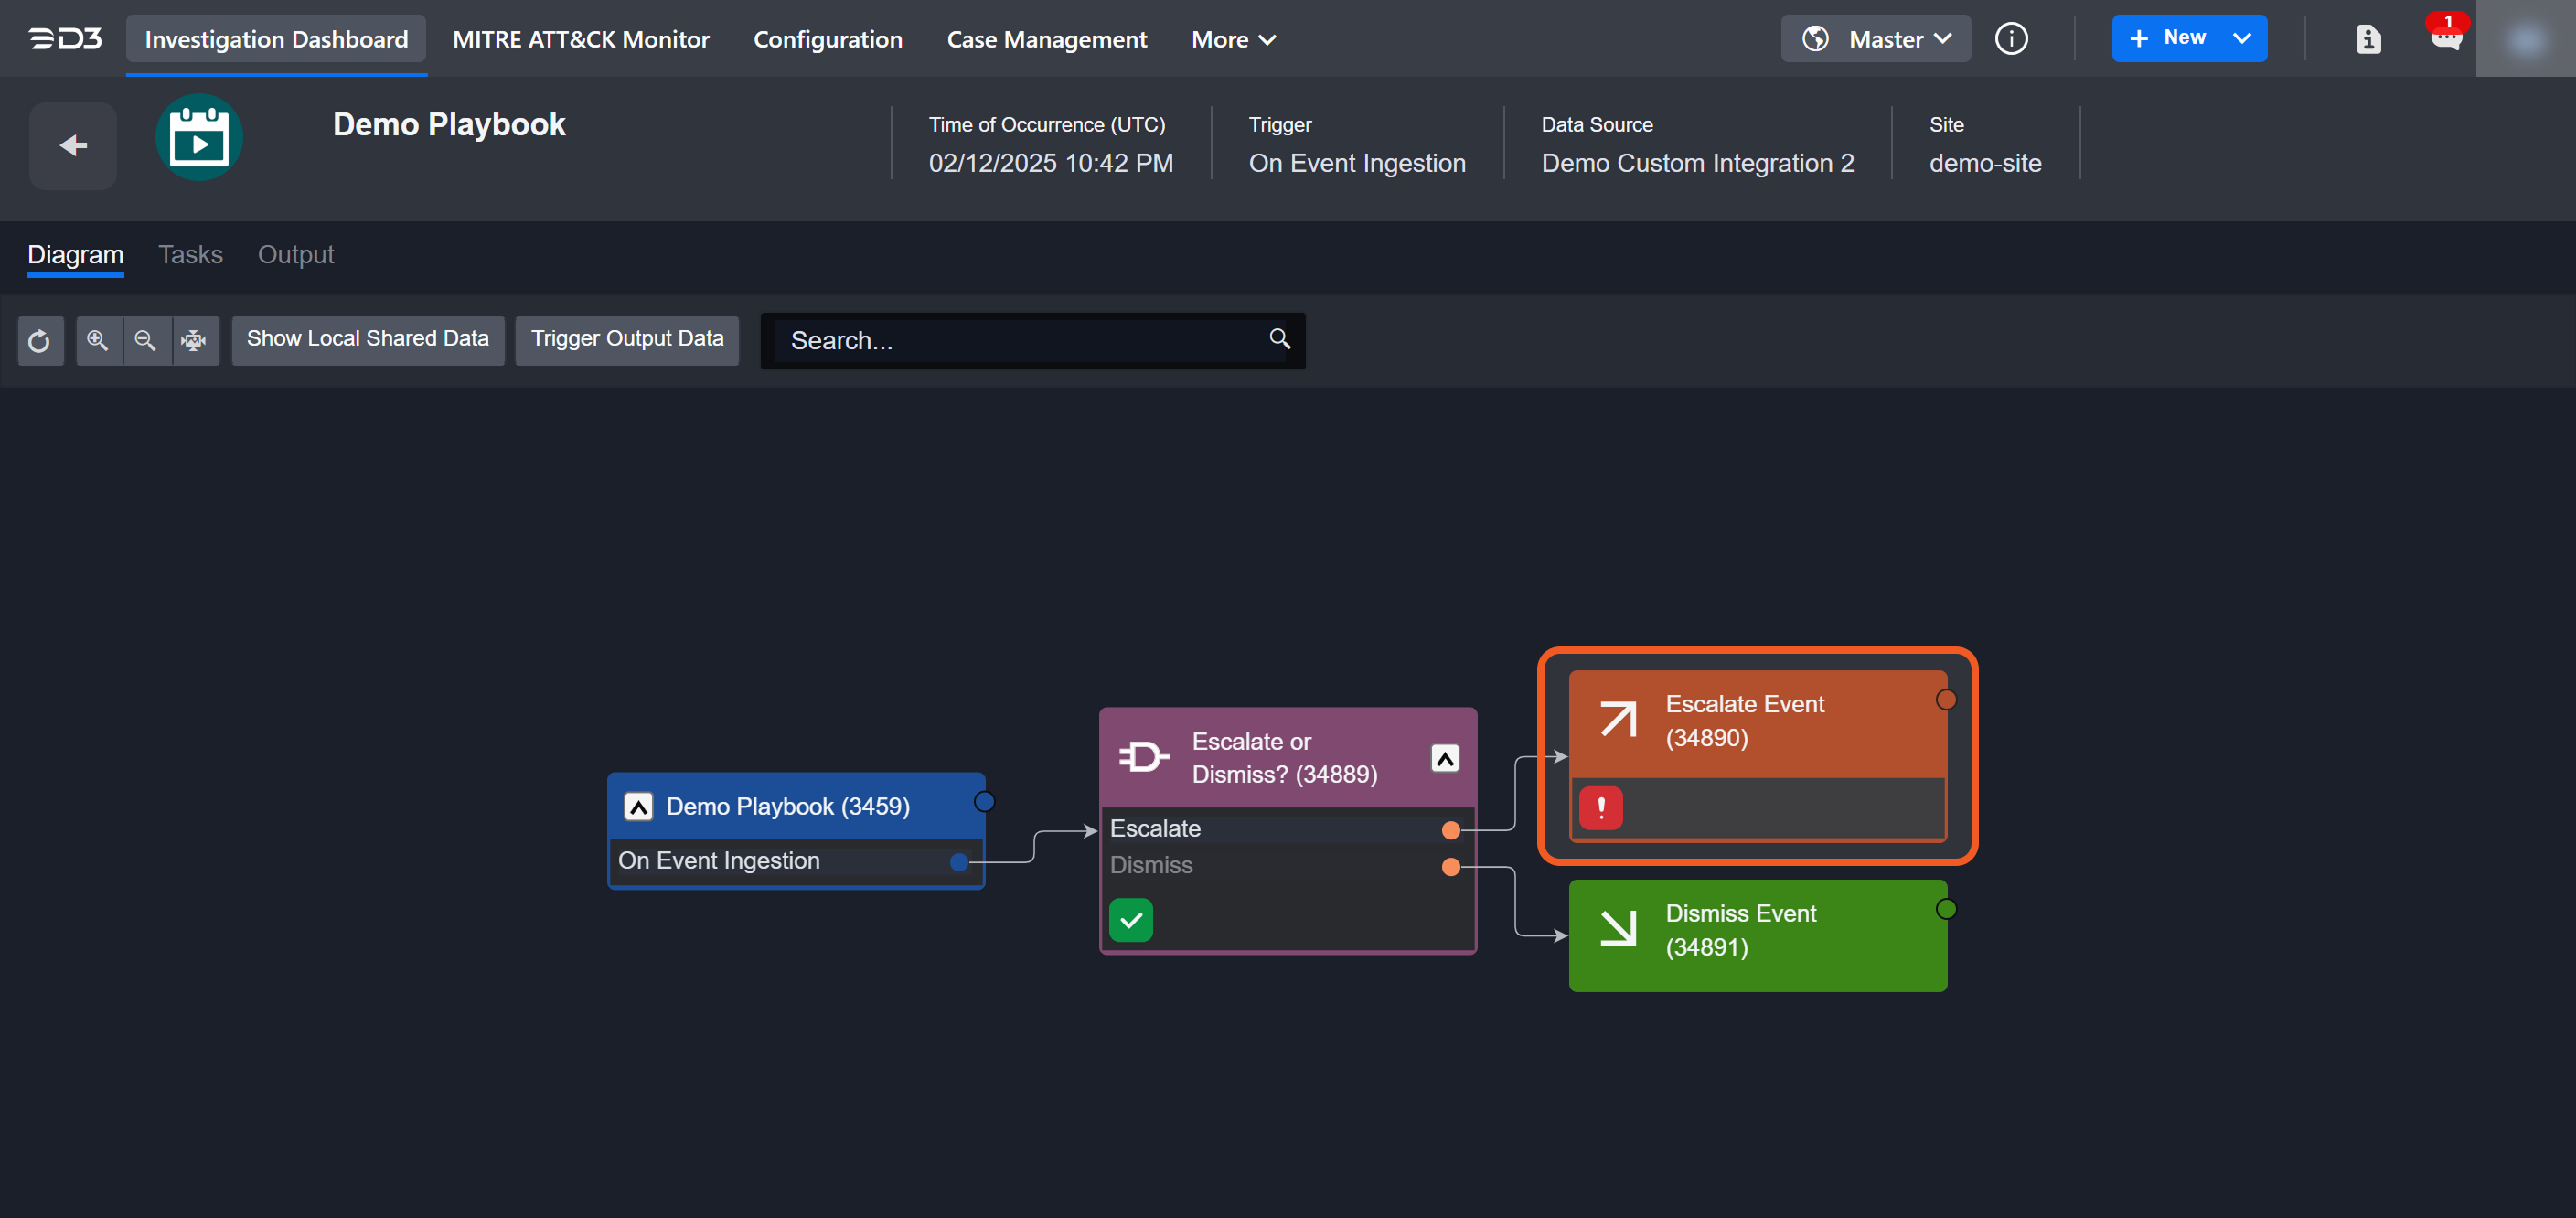Collapse the Escalate or Dismiss node

click(1444, 758)
